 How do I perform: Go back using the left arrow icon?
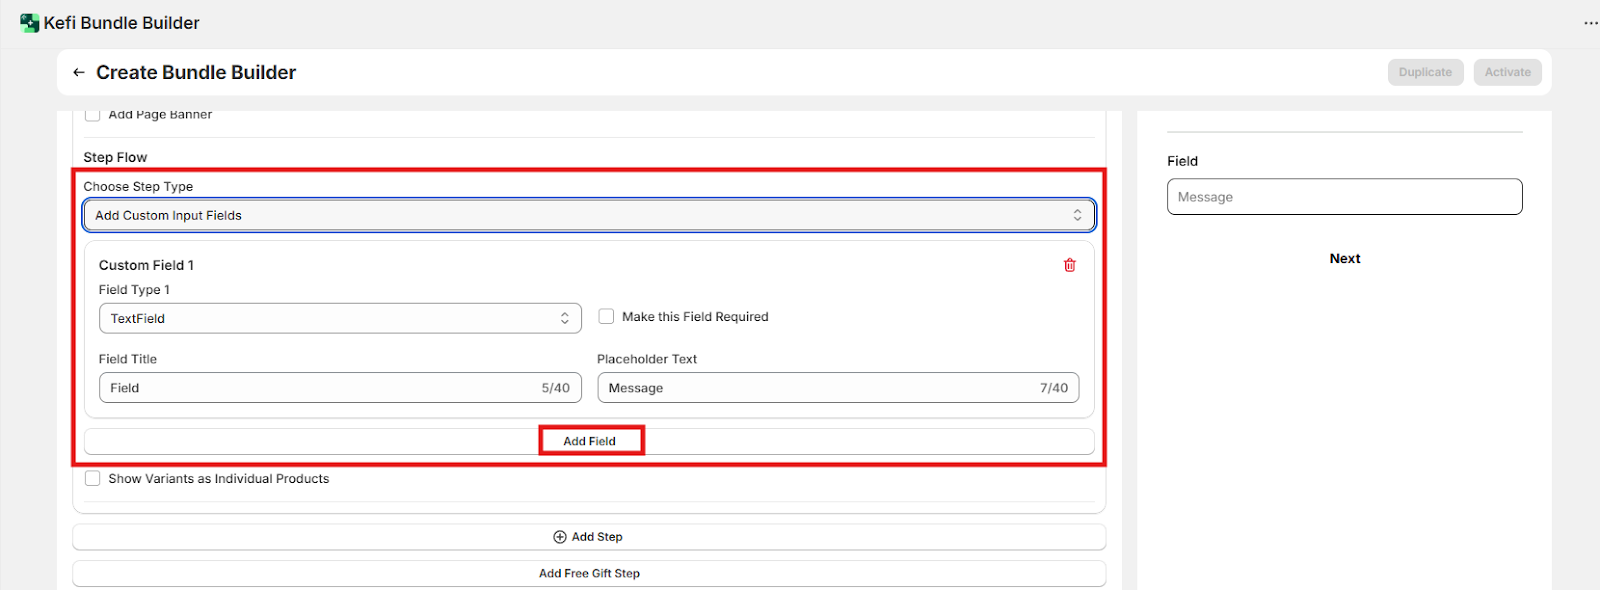coord(79,73)
